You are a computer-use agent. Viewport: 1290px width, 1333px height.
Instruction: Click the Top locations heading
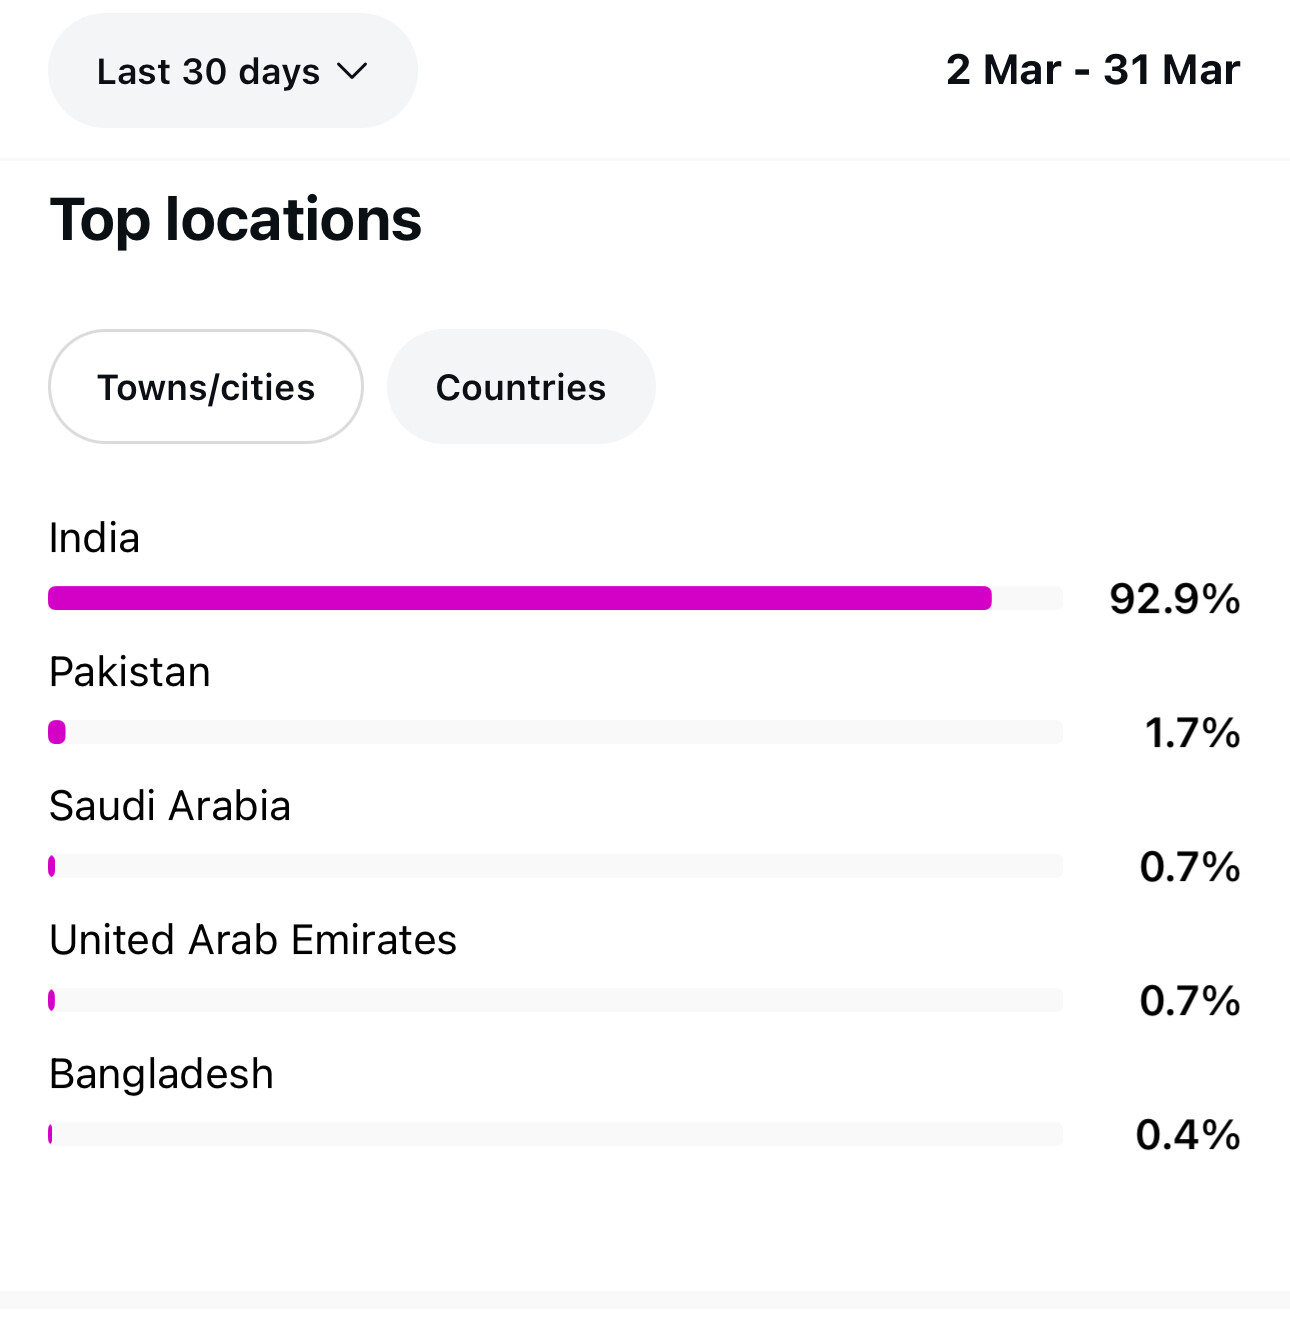click(x=236, y=220)
